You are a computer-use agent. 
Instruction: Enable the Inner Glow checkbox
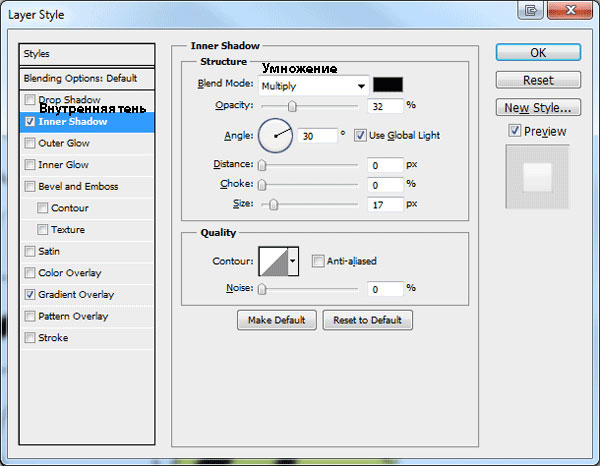pyautogui.click(x=29, y=165)
